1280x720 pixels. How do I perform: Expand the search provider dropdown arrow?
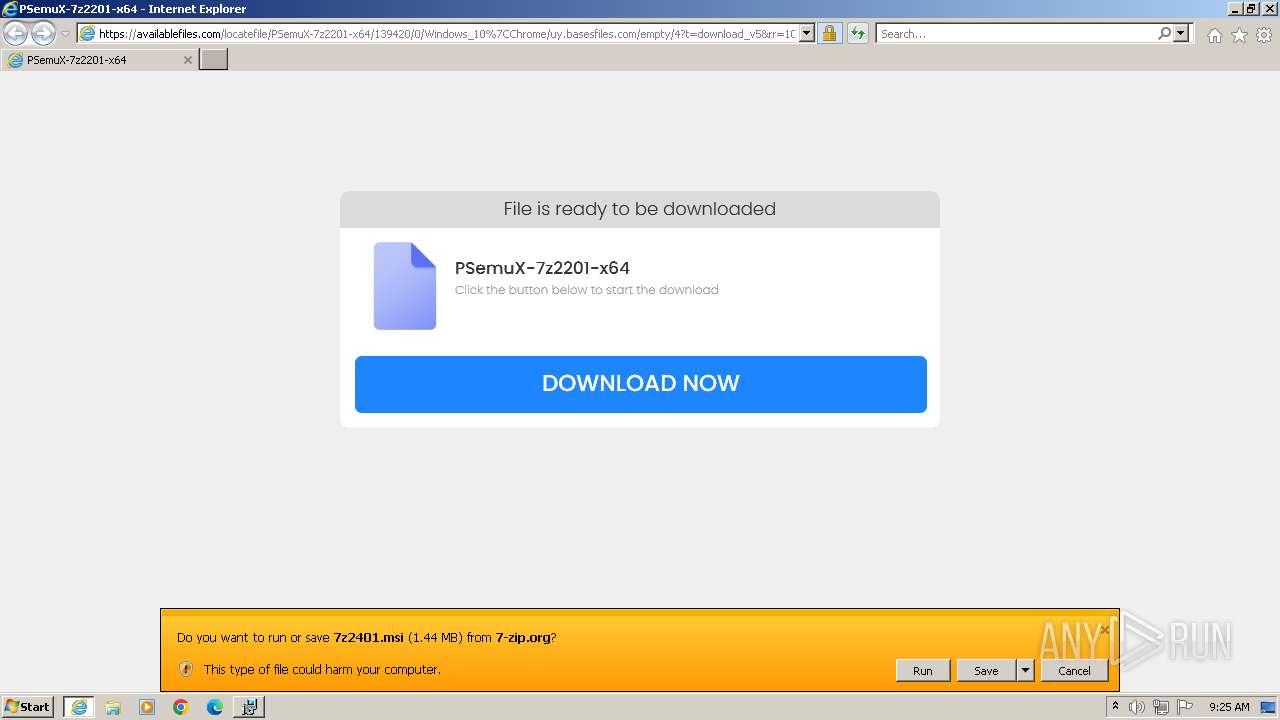pos(1181,33)
